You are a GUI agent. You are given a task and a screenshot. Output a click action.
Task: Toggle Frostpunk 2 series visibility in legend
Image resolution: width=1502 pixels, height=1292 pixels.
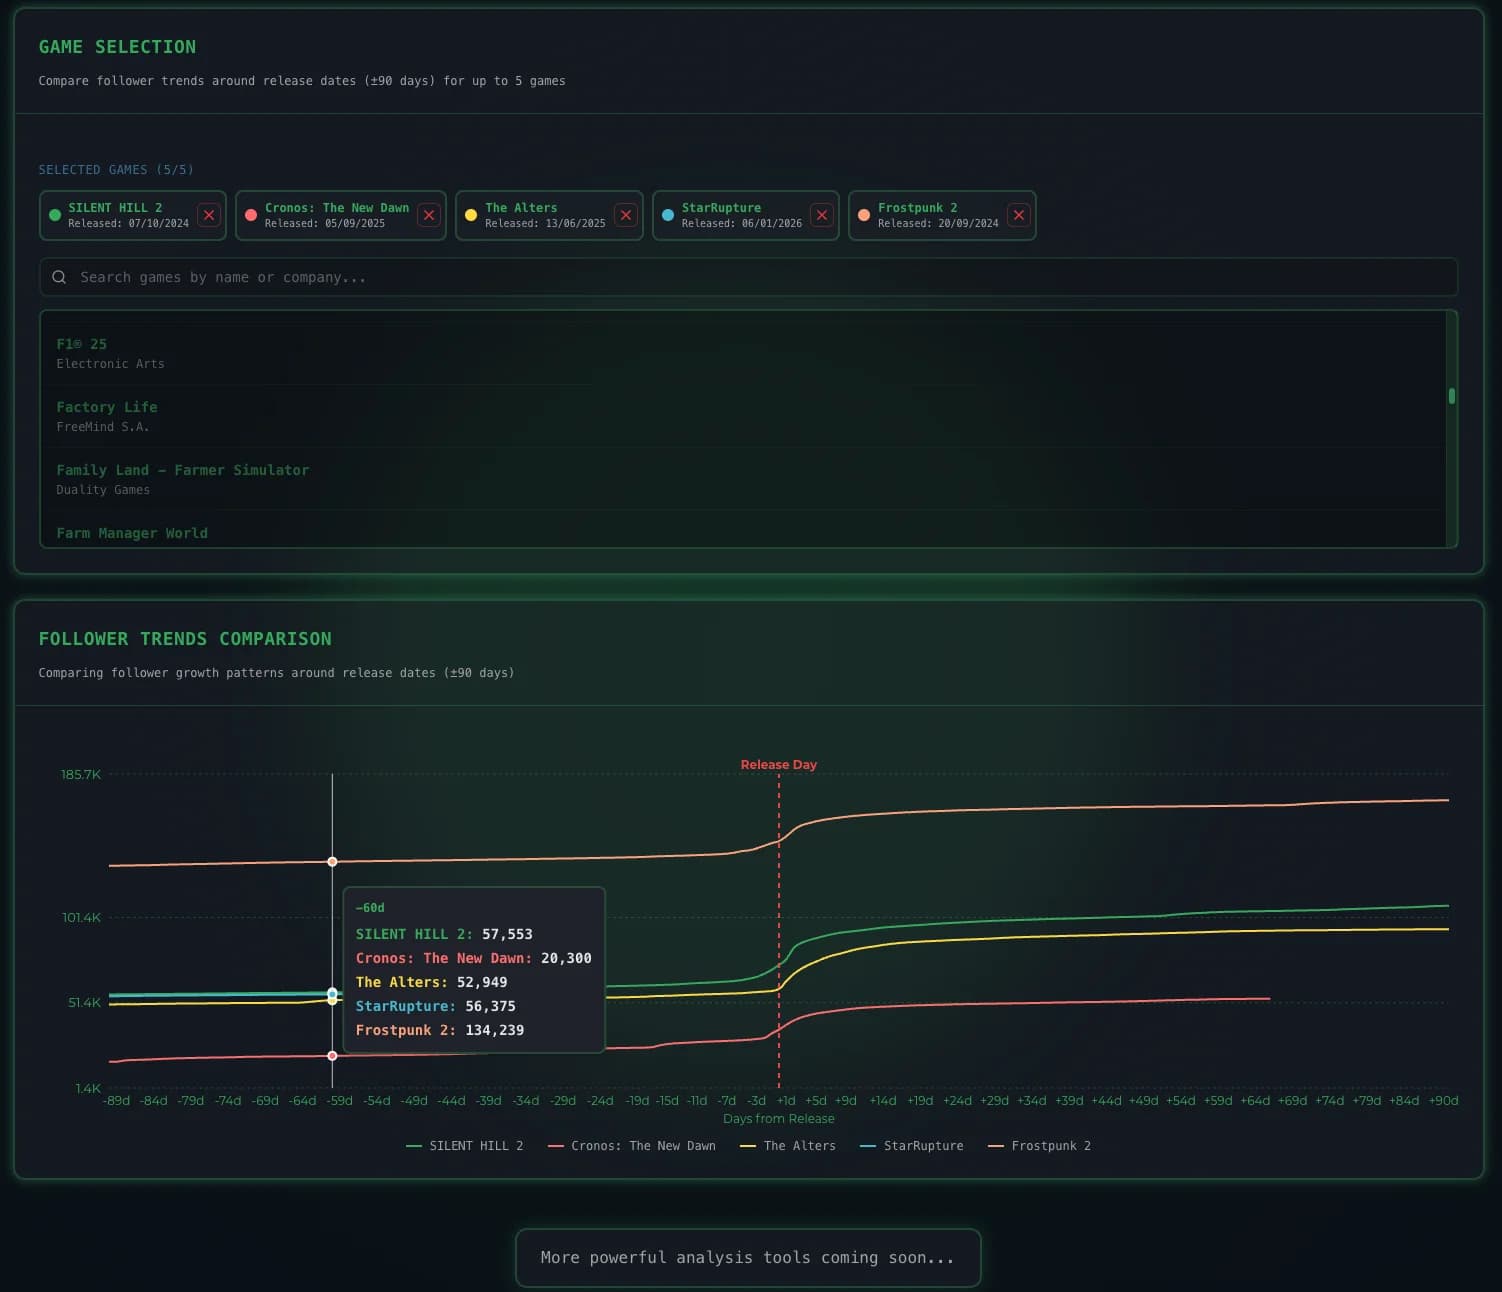[x=1051, y=1146]
